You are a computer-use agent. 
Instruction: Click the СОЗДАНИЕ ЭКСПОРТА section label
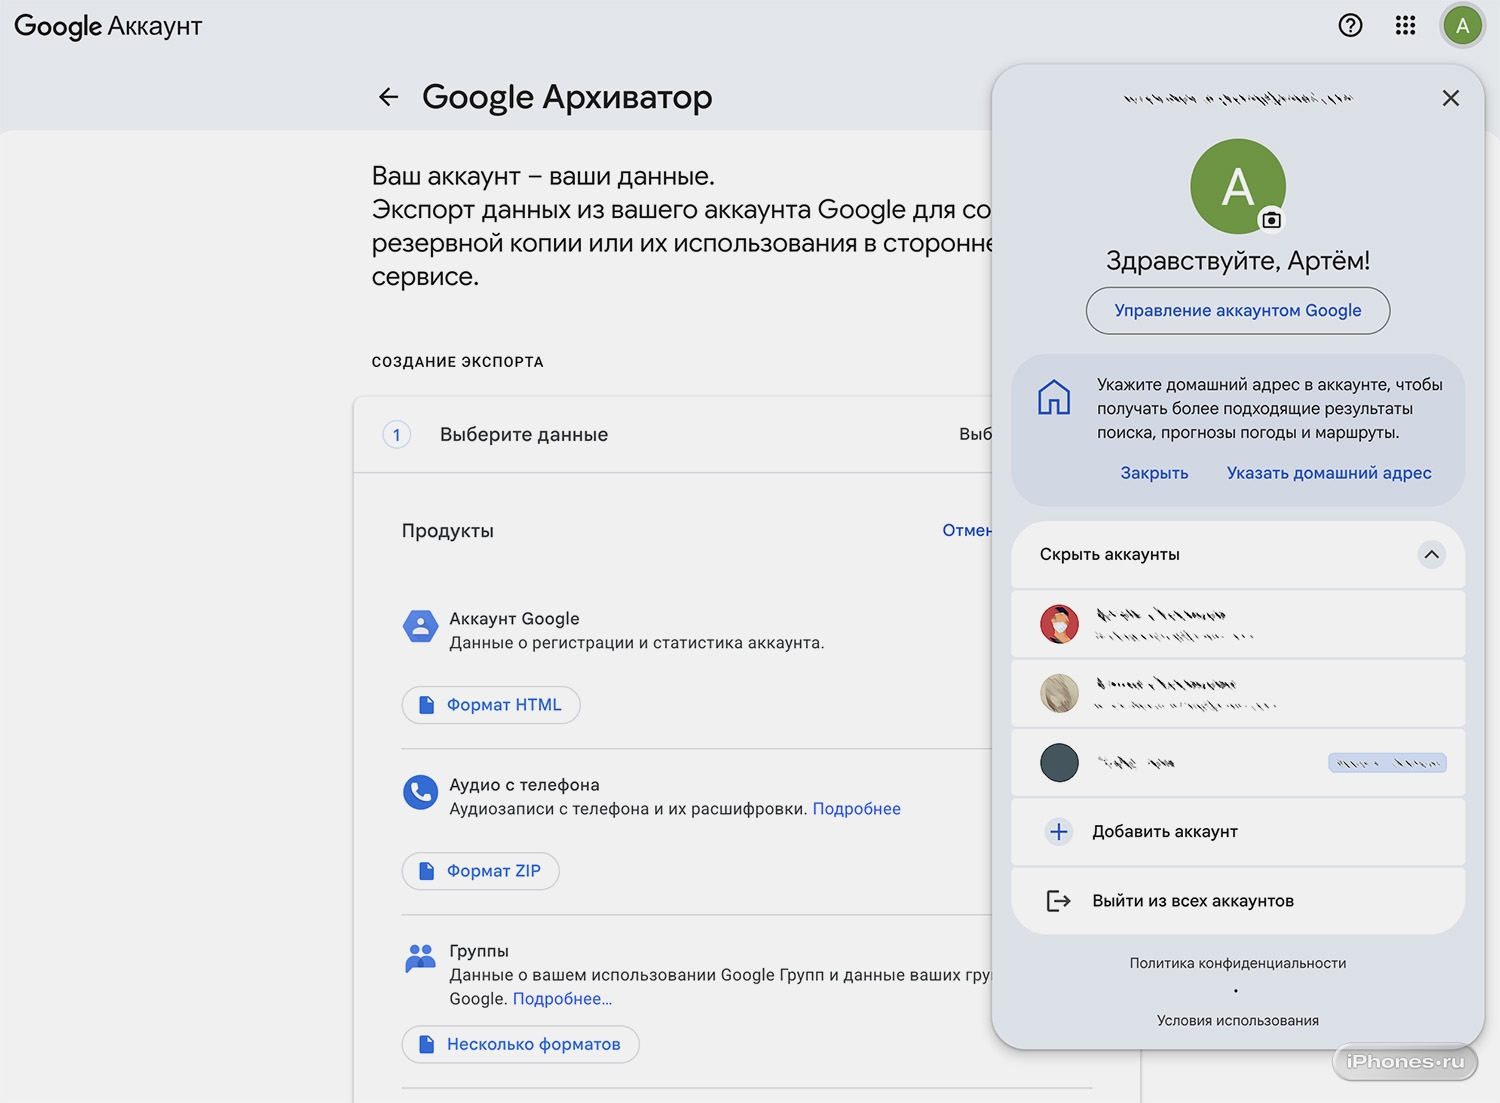(x=458, y=362)
